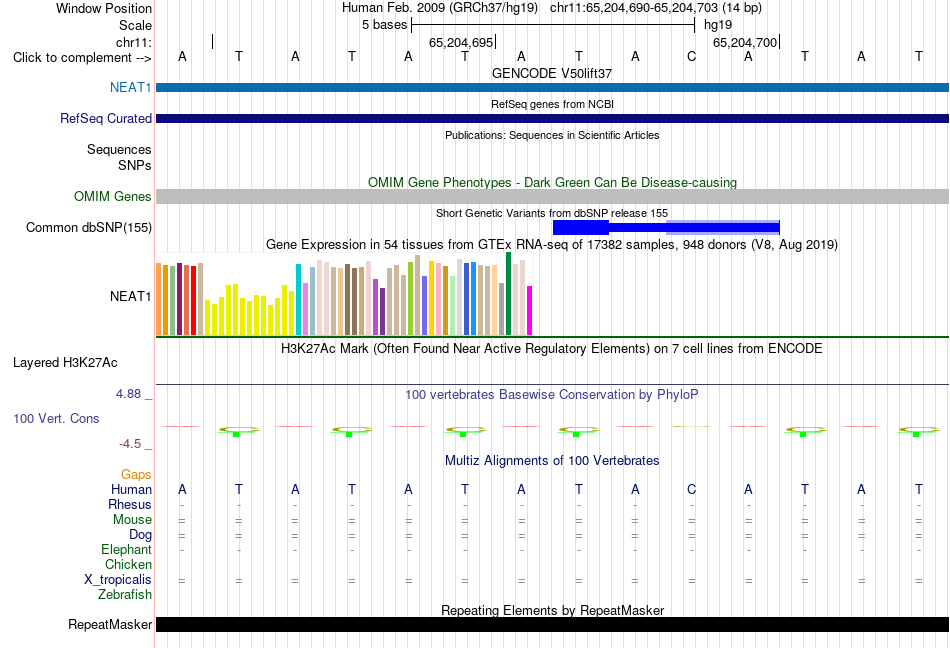Open the Sequences track label
The height and width of the screenshot is (648, 950).
coord(119,150)
